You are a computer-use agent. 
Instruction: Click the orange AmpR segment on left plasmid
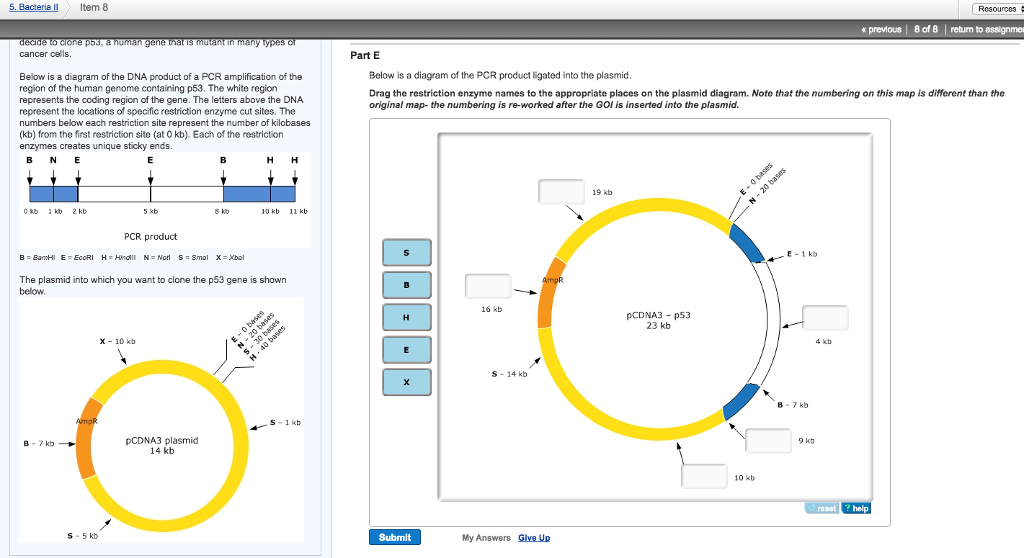tap(87, 438)
